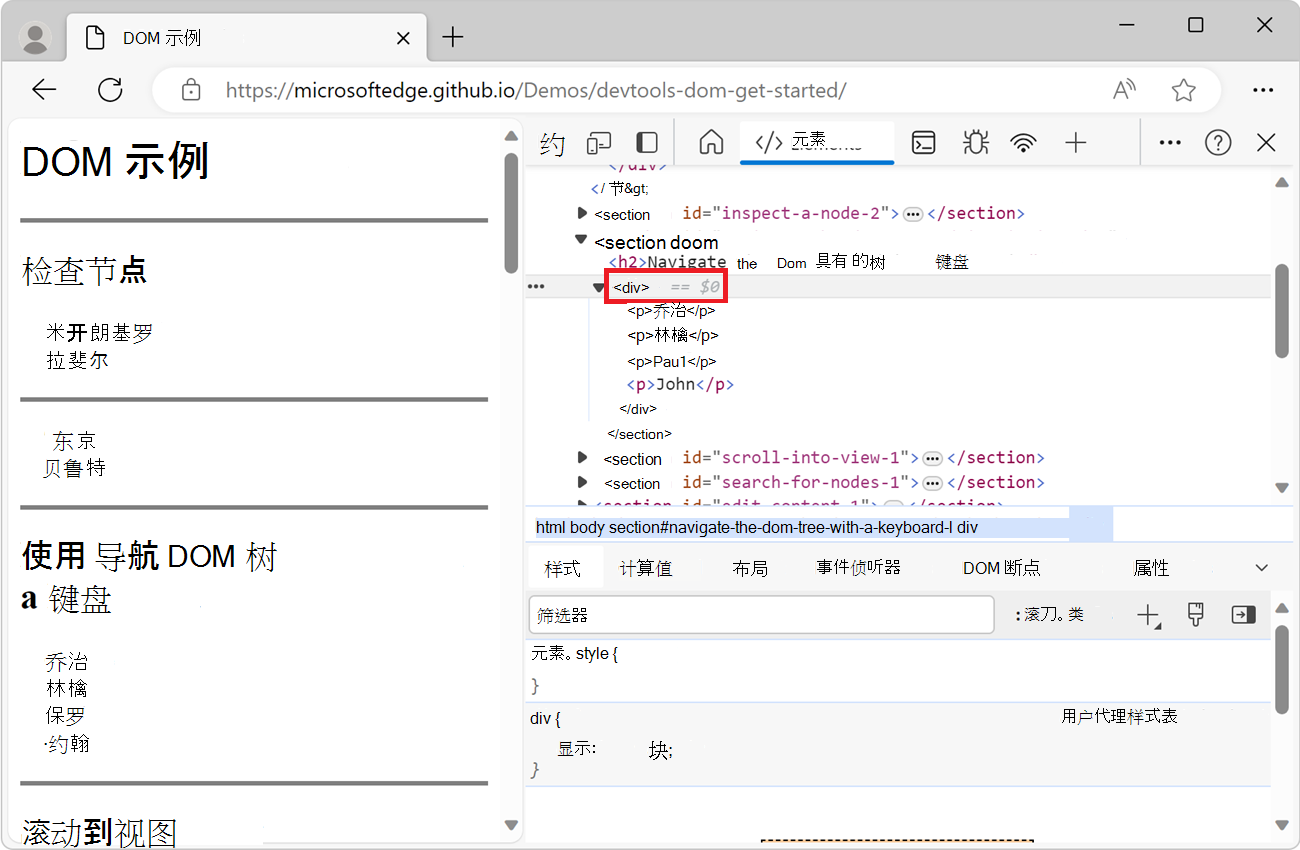1300x850 pixels.
Task: Open the Sources bug icon
Action: tap(975, 143)
